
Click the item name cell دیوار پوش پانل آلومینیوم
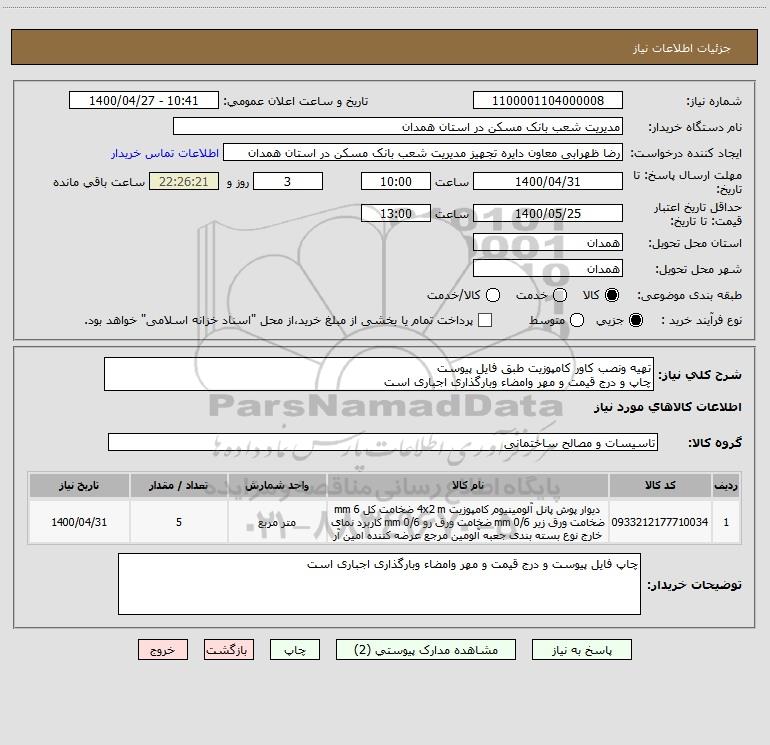pyautogui.click(x=468, y=522)
